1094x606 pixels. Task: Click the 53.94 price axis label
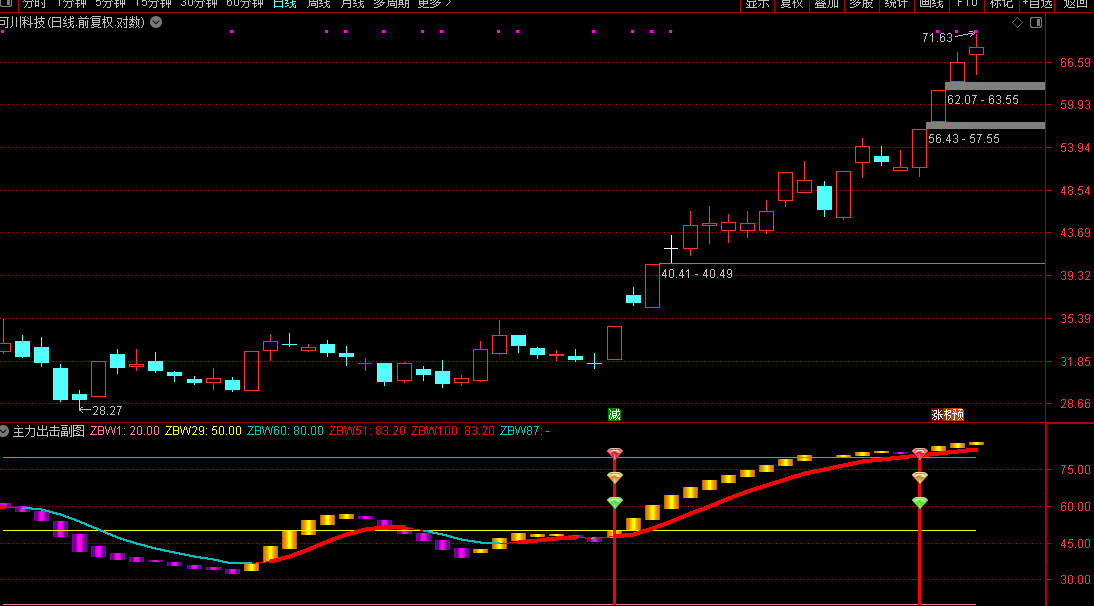[1075, 148]
